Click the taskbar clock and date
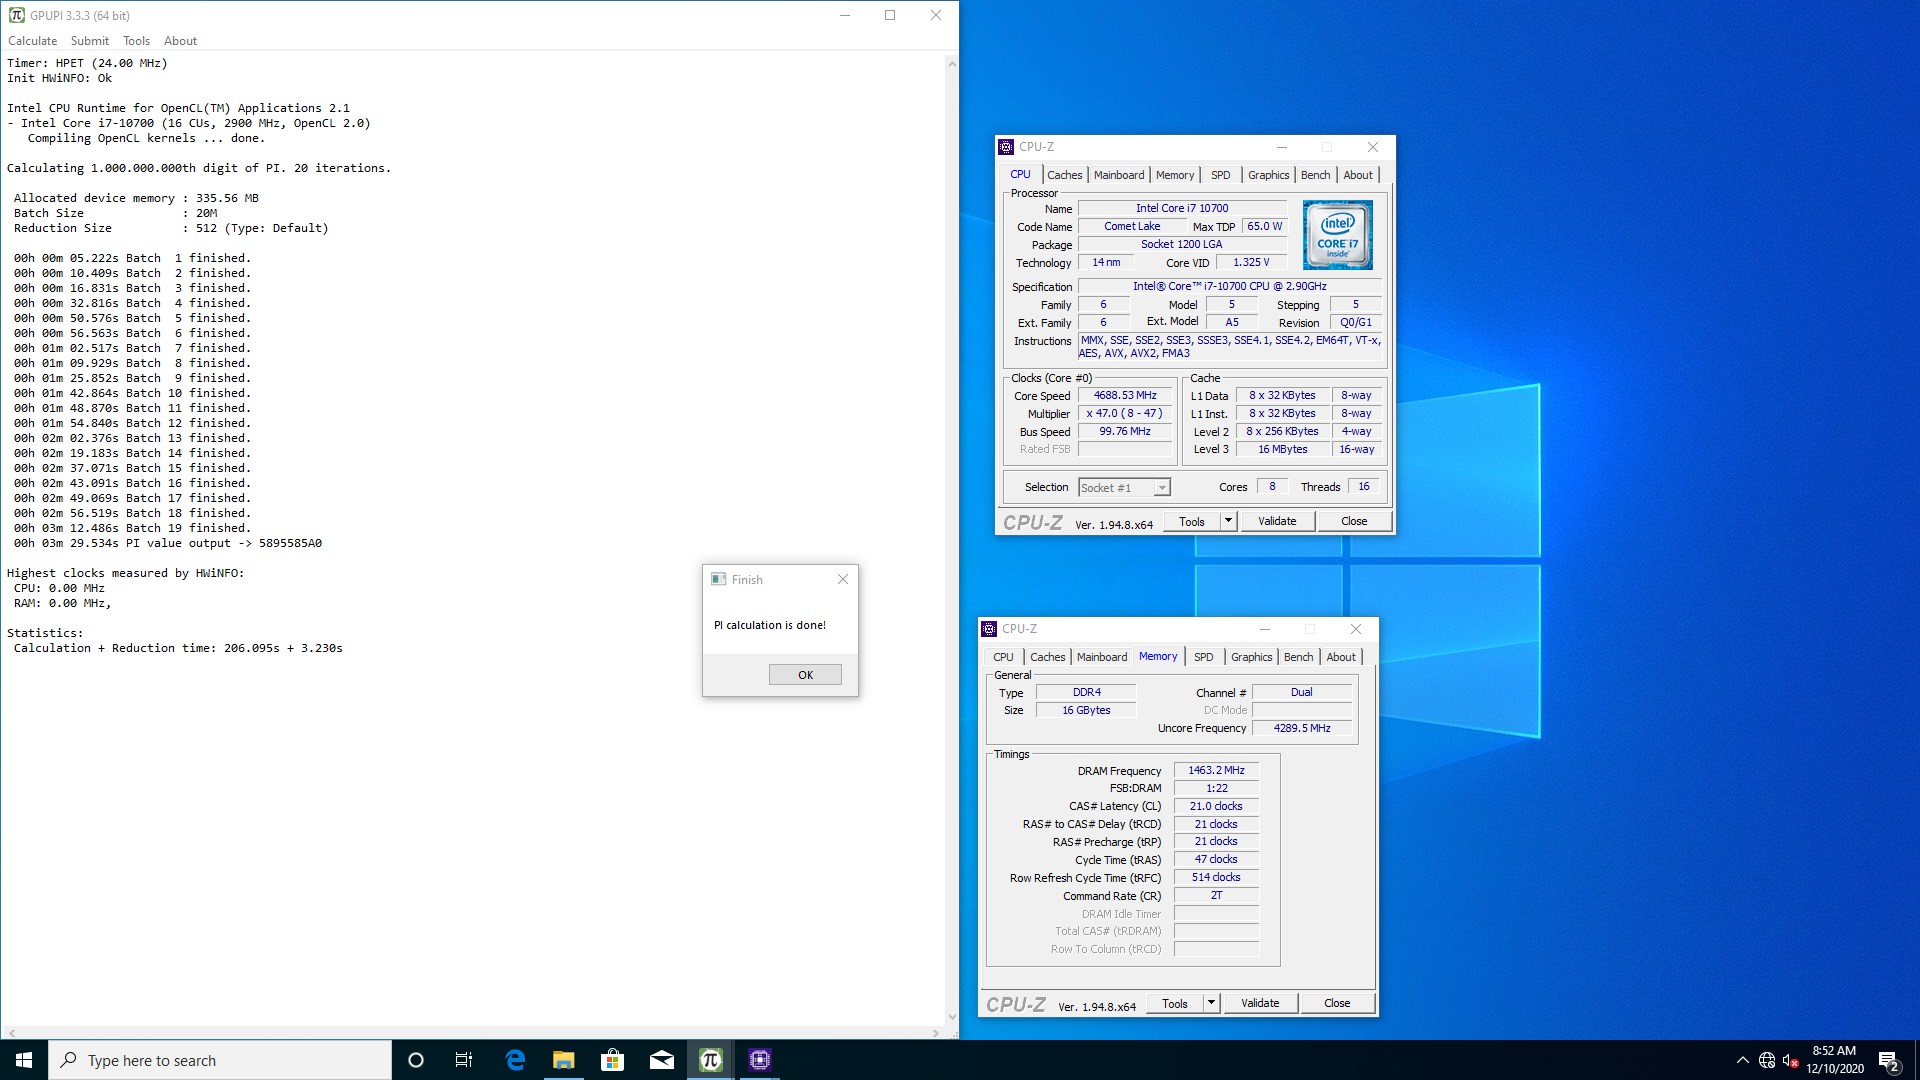The width and height of the screenshot is (1920, 1080). (1834, 1060)
